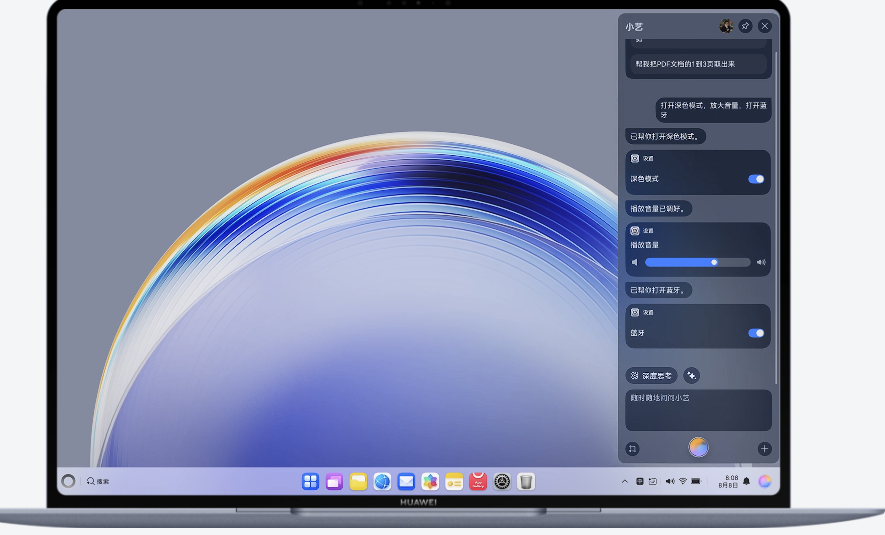The height and width of the screenshot is (535, 885).
Task: Open the notification bell in tray
Action: [x=746, y=481]
